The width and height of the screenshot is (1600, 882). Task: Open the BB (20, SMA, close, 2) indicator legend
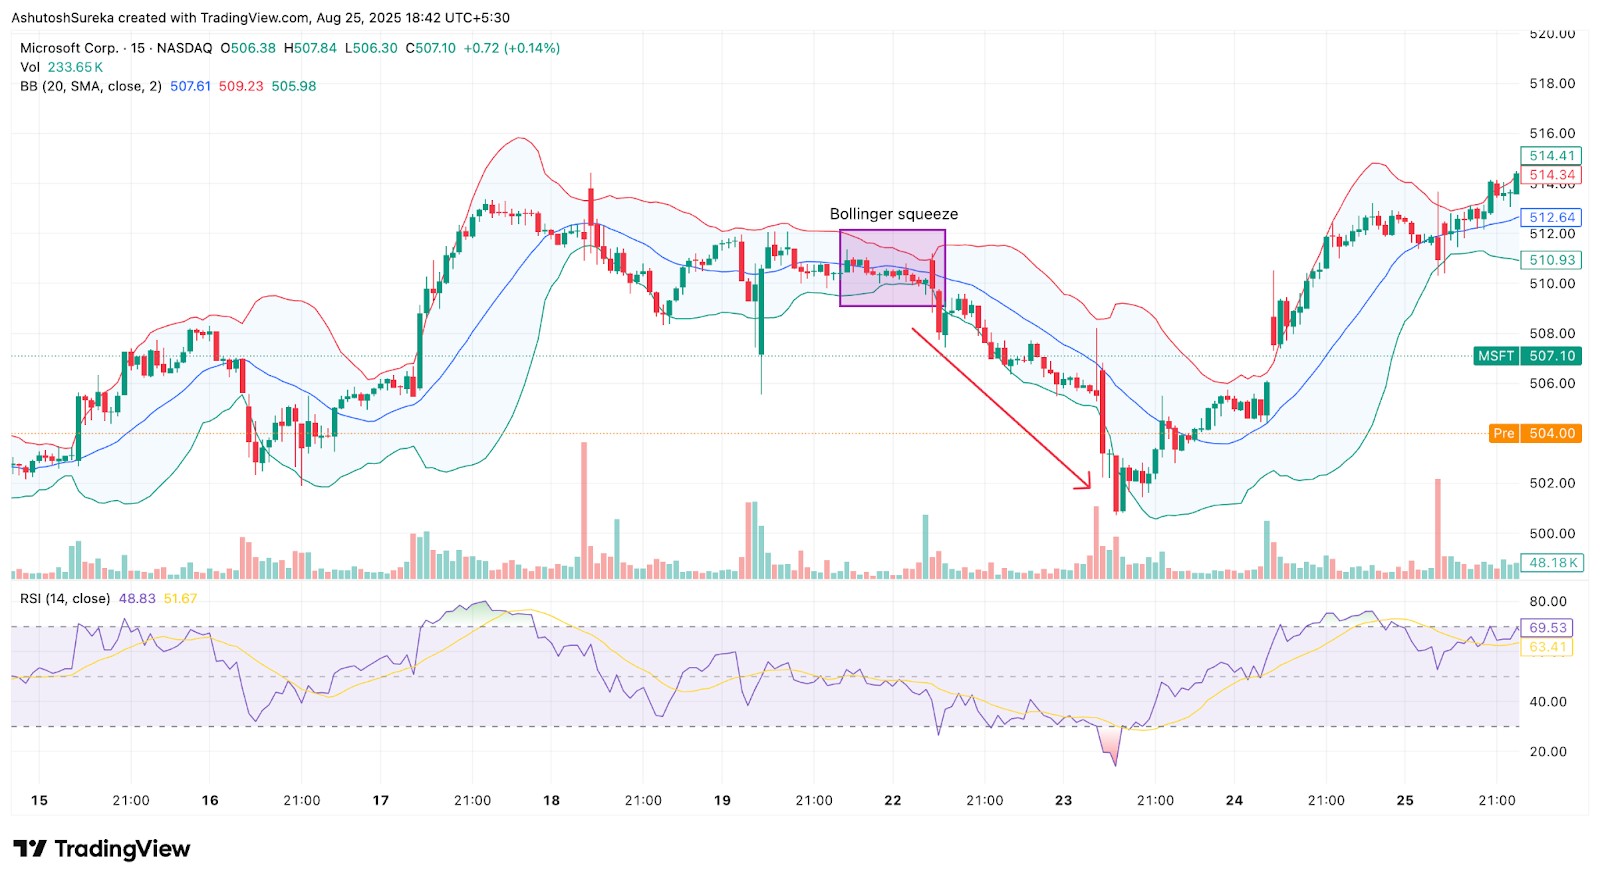point(91,86)
